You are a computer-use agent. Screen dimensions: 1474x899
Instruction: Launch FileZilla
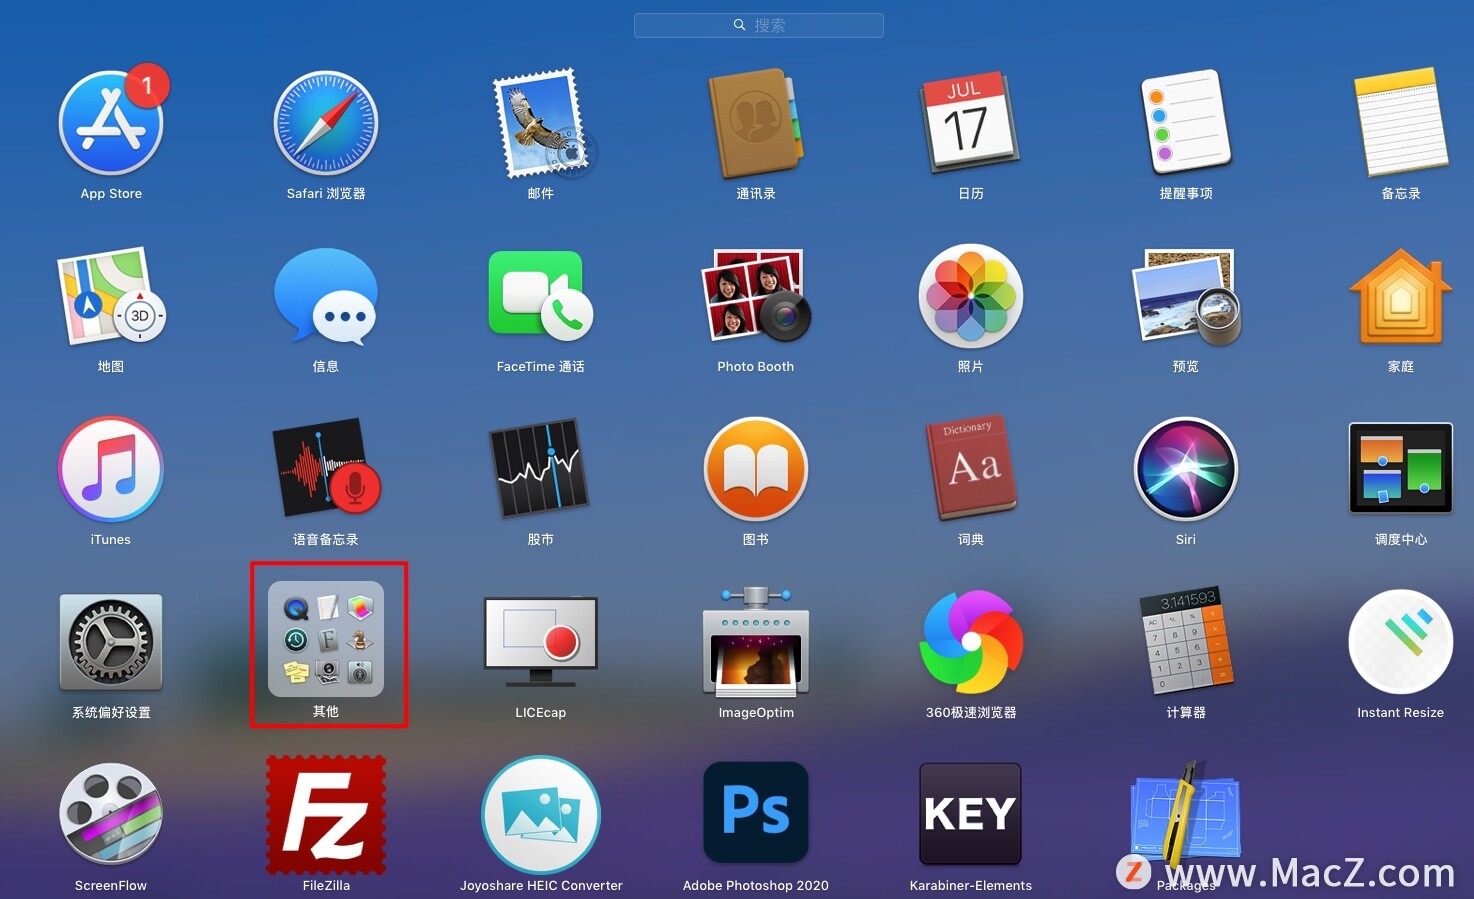(326, 815)
